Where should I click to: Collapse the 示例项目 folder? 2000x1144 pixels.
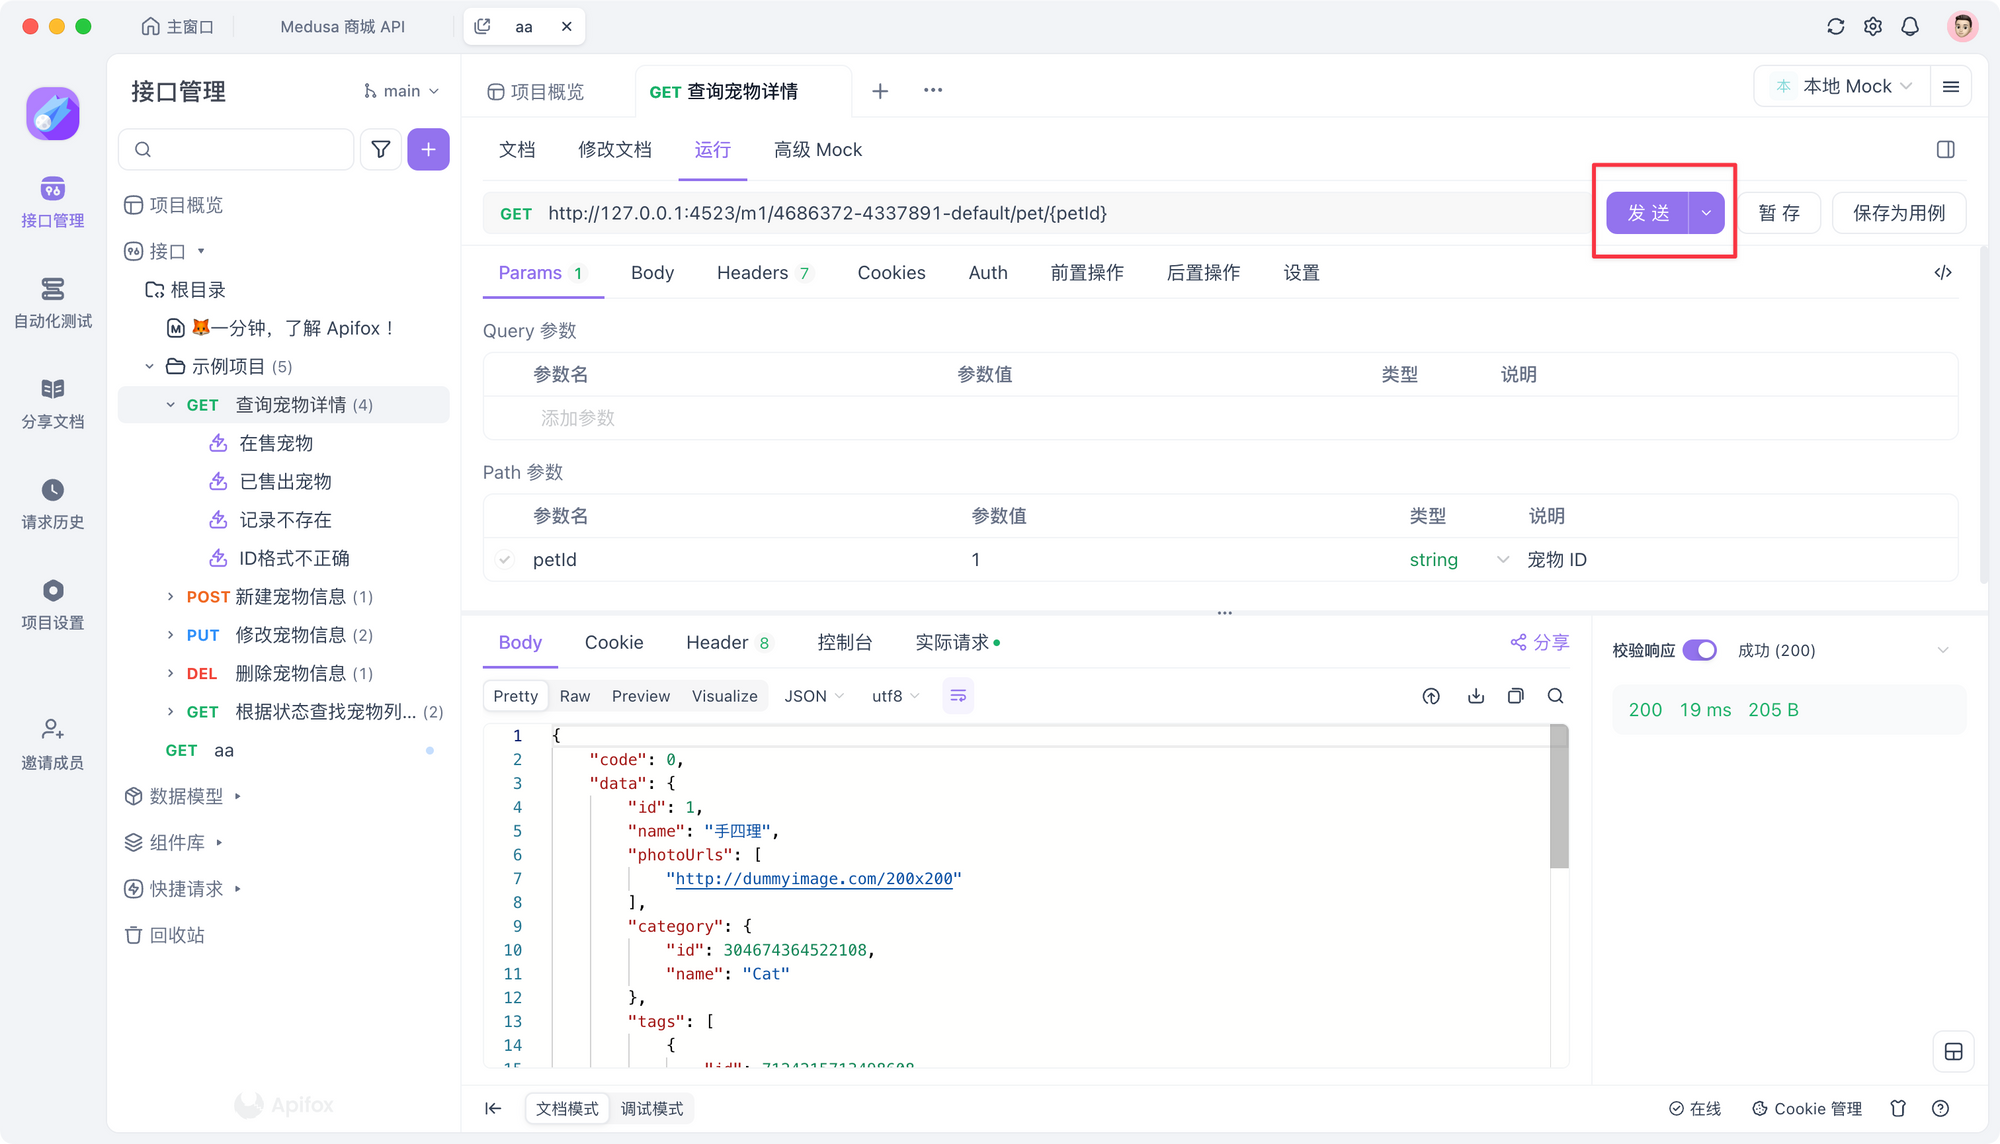click(x=149, y=367)
